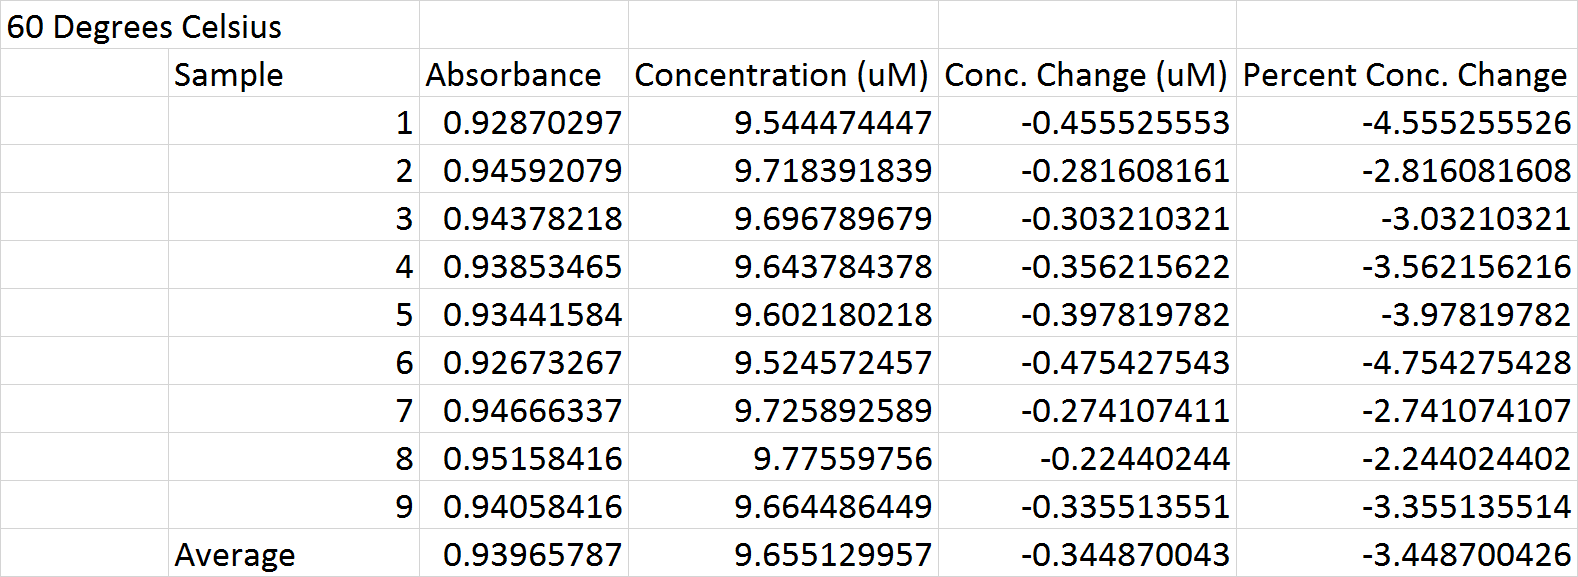Screen dimensions: 1578x577
Task: Click the 'Percent Conc. Change' header cell
Action: 1404,75
